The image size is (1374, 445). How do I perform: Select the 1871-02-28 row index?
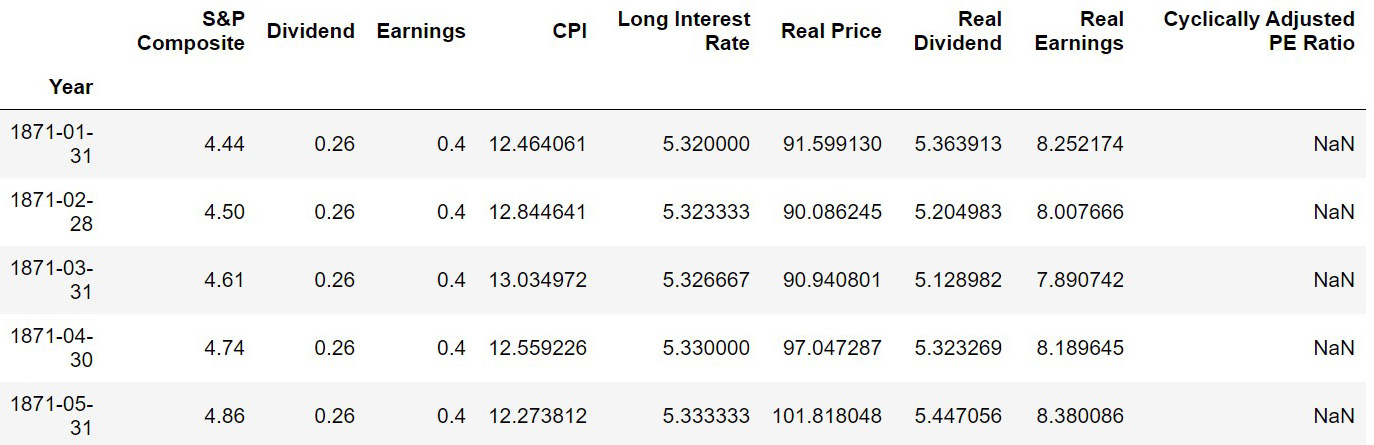point(52,212)
